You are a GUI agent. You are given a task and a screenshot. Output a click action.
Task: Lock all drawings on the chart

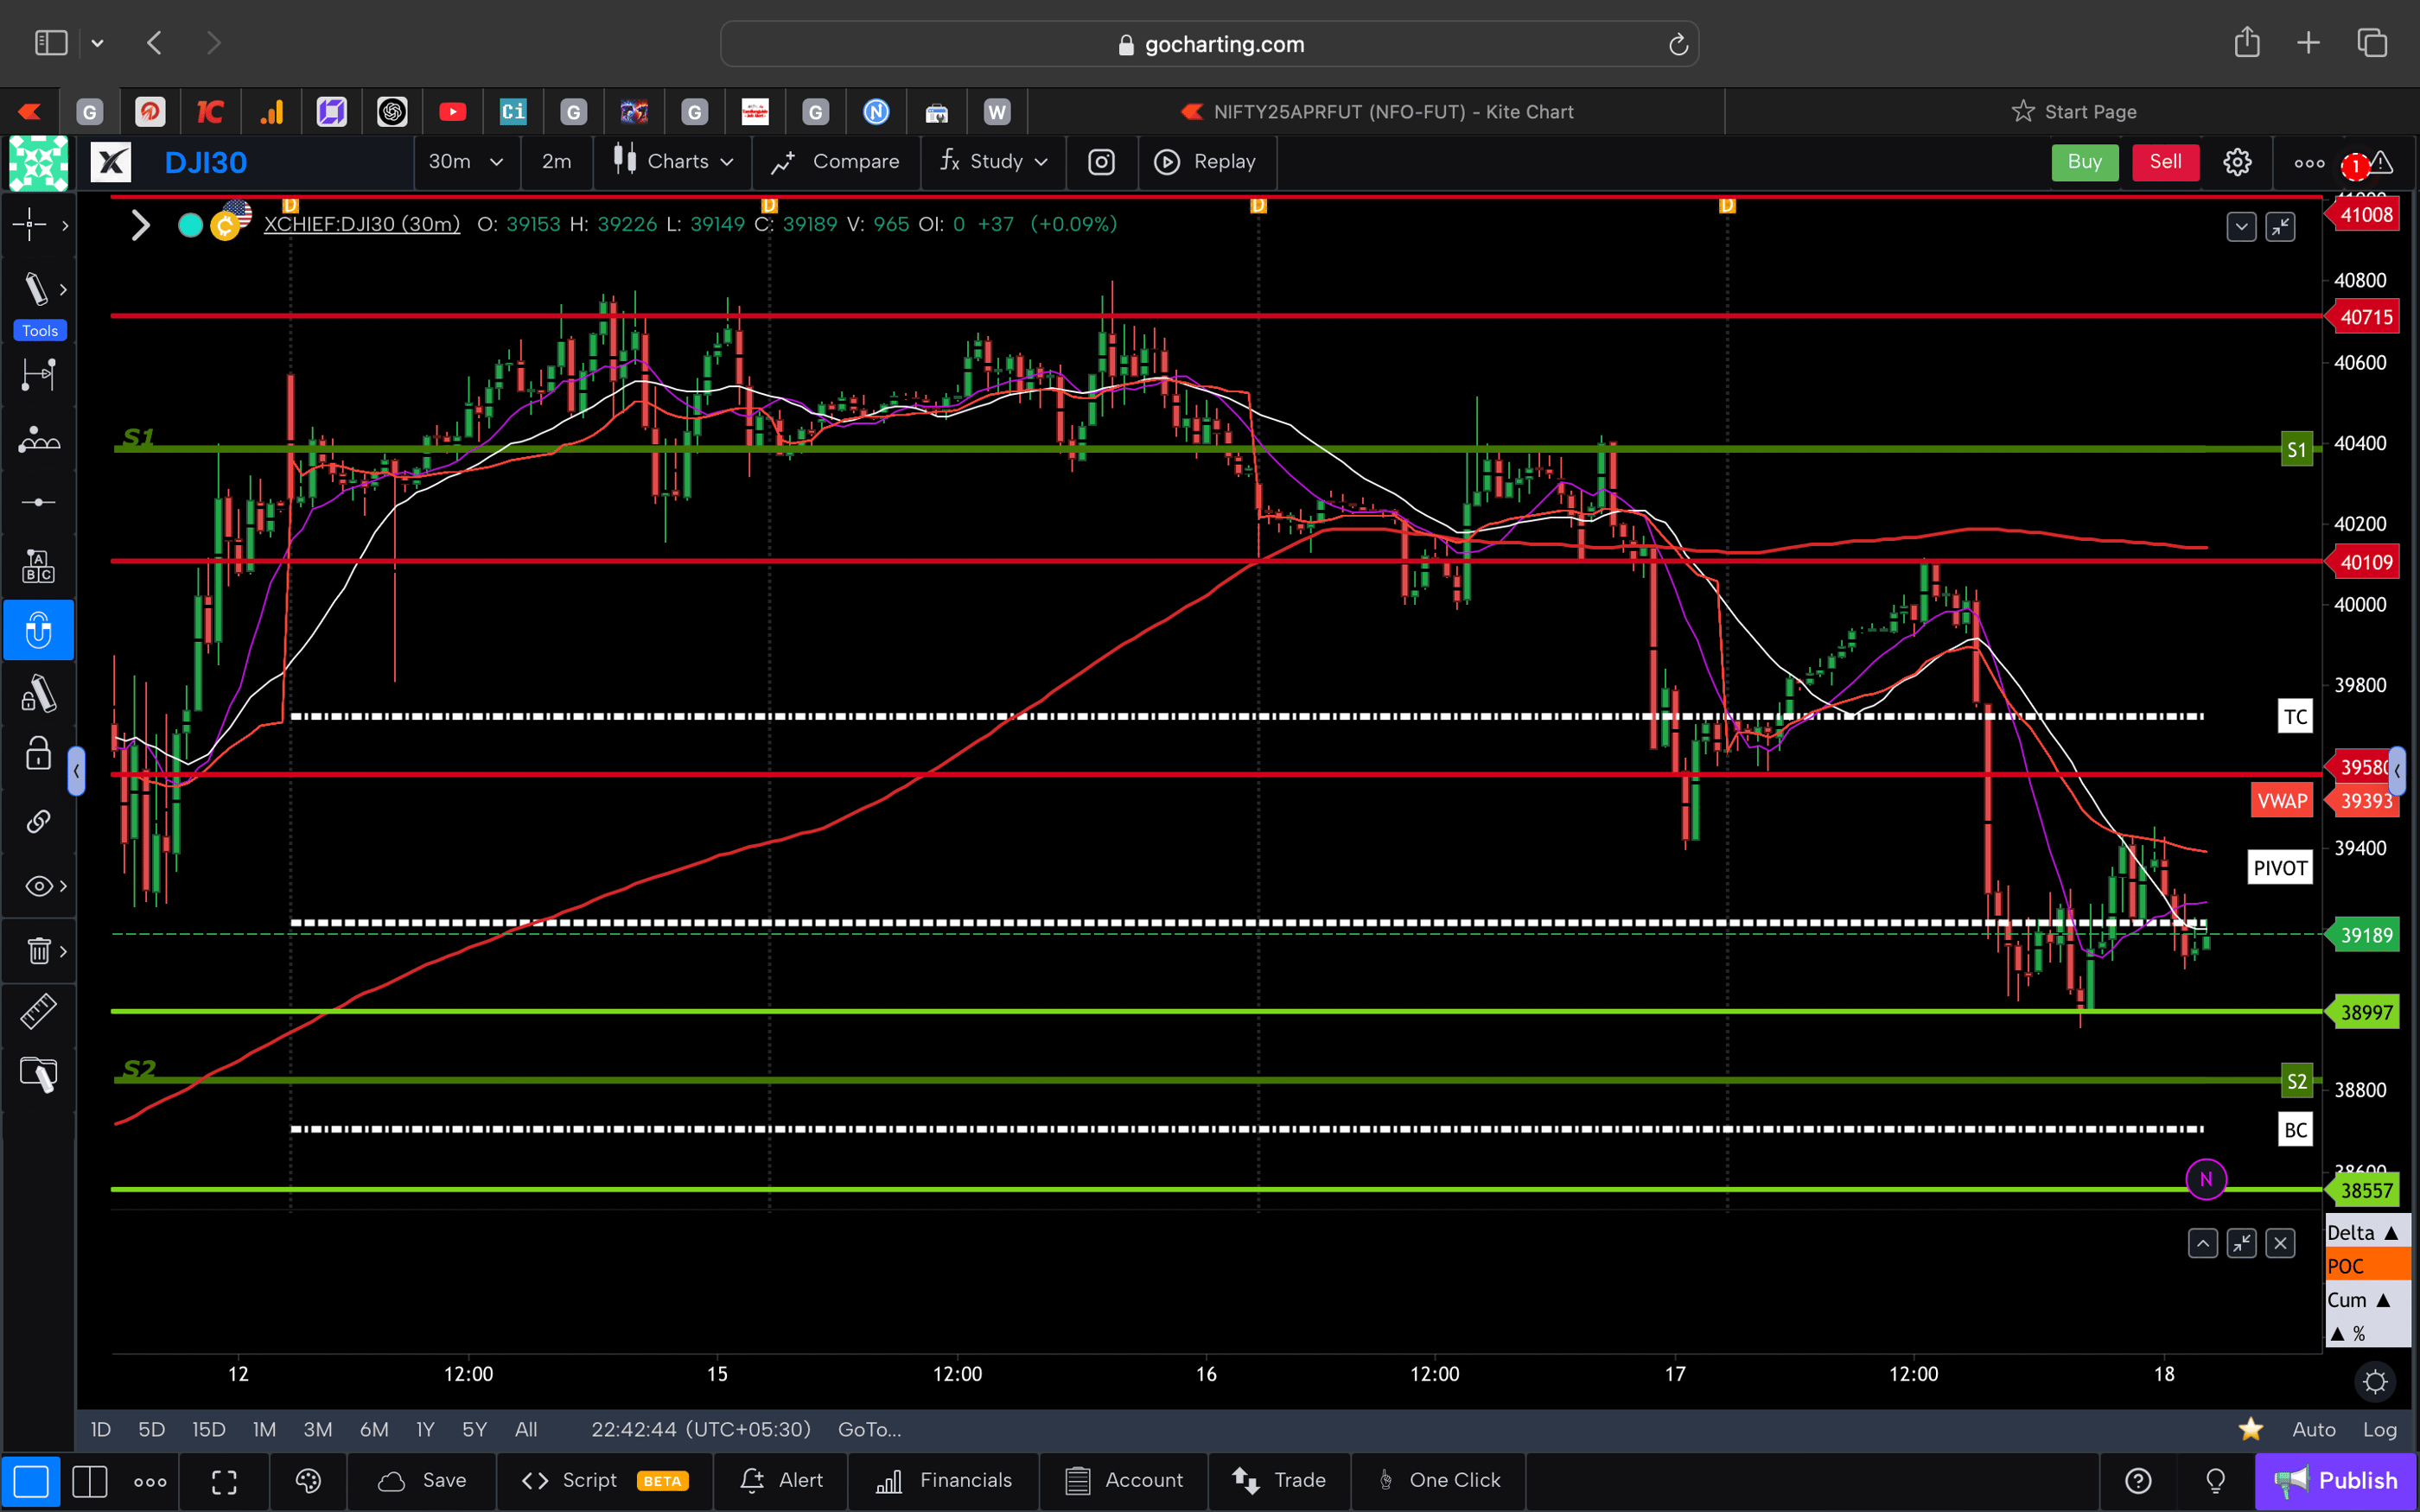pyautogui.click(x=38, y=753)
